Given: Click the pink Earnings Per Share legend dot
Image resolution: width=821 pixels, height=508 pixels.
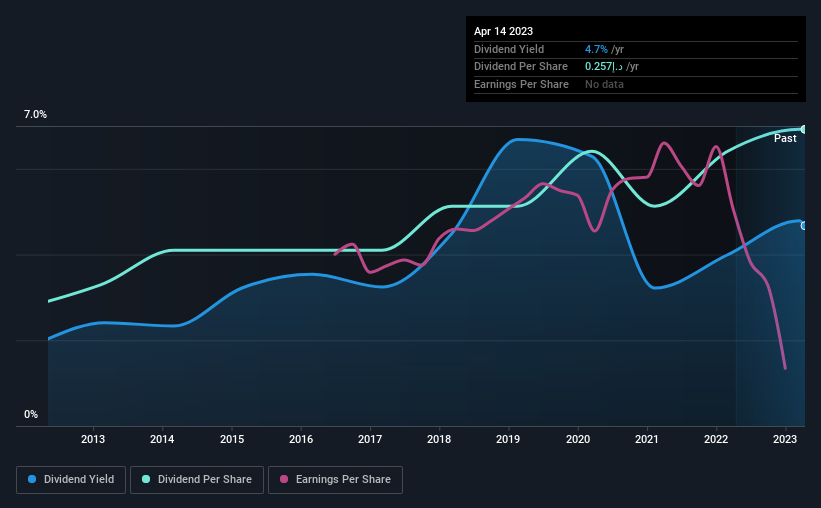Looking at the screenshot, I should 284,479.
